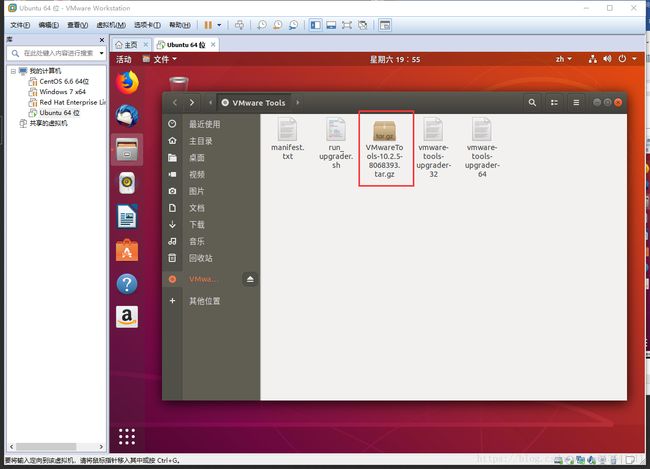
Task: Open the zh input method dropdown
Action: click(x=563, y=59)
